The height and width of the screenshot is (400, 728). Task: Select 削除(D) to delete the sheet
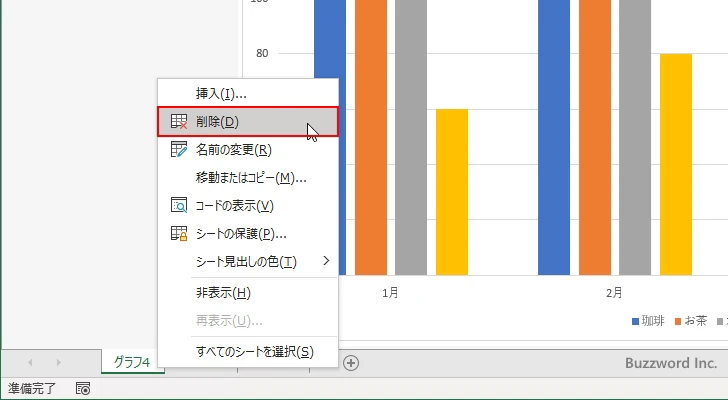coord(248,122)
